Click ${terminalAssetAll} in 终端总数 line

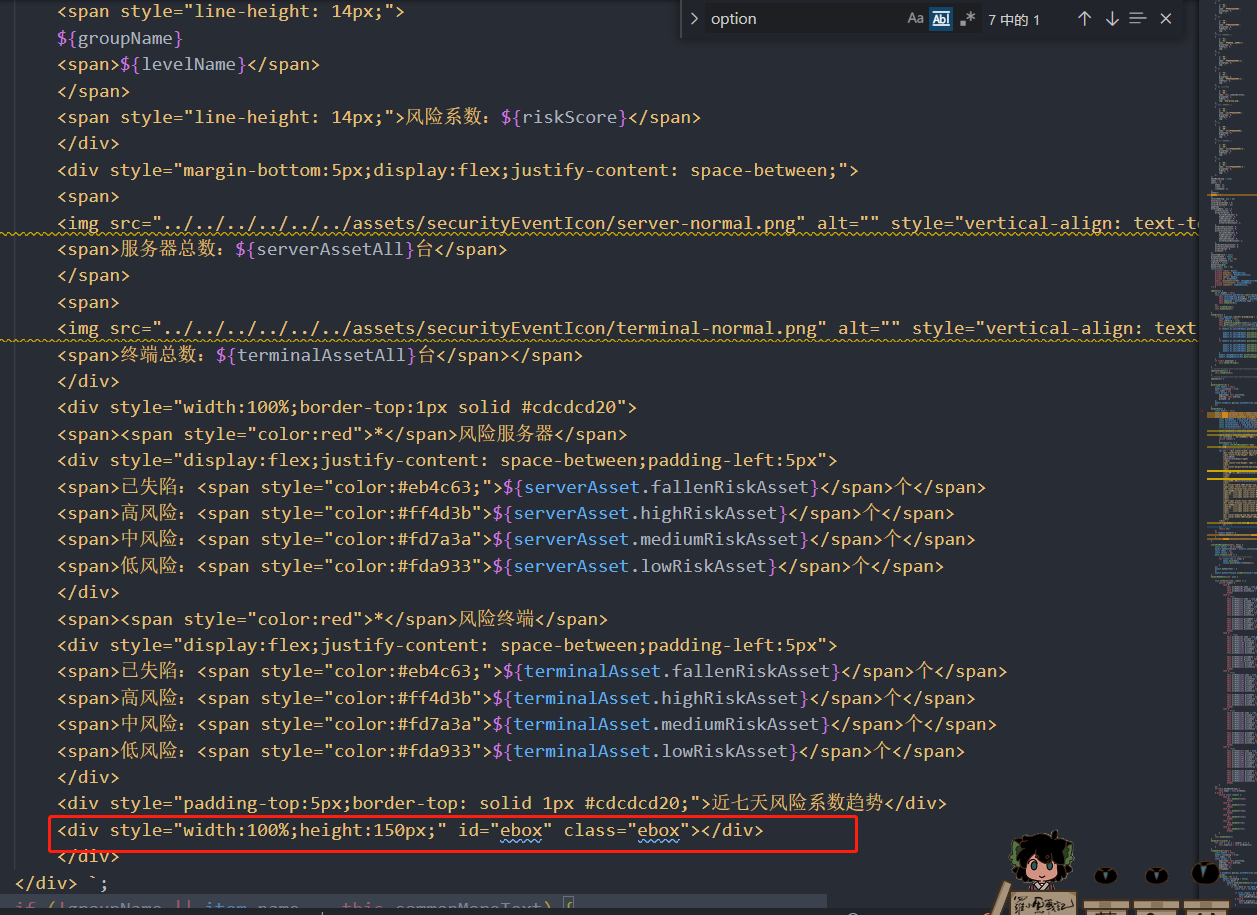tap(315, 355)
